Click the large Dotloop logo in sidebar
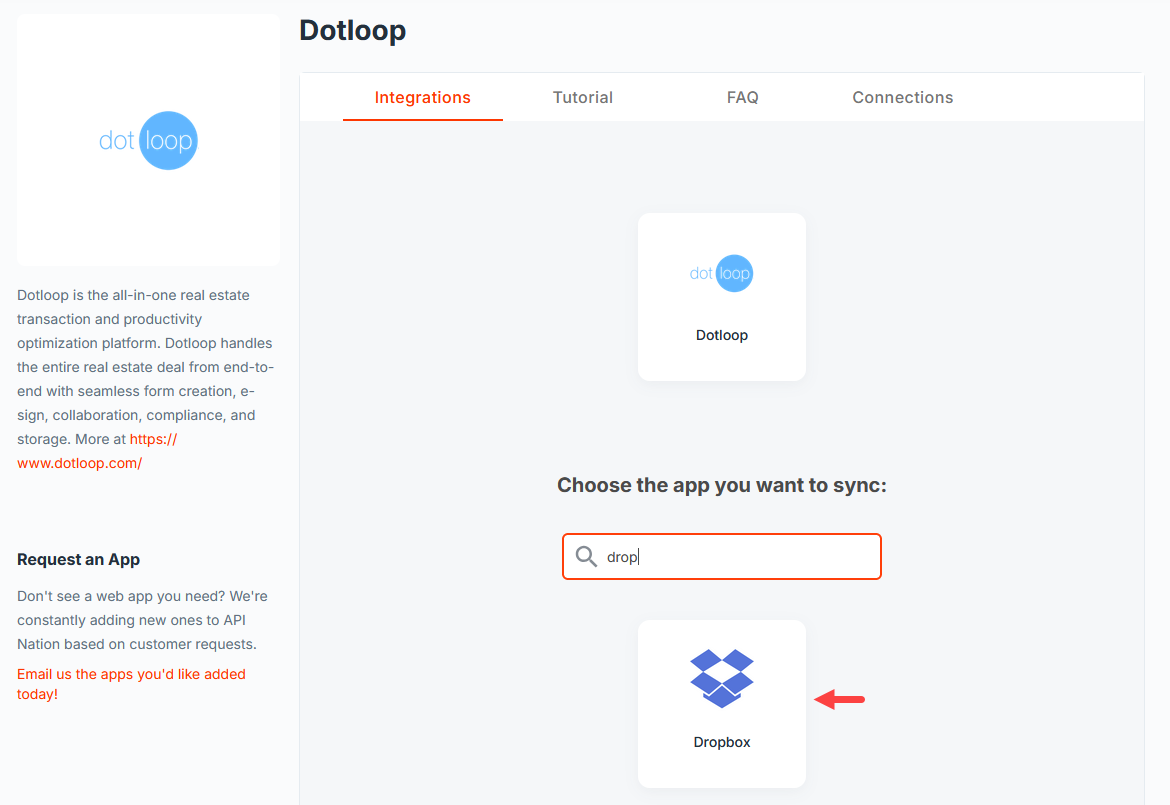This screenshot has width=1170, height=805. click(148, 140)
